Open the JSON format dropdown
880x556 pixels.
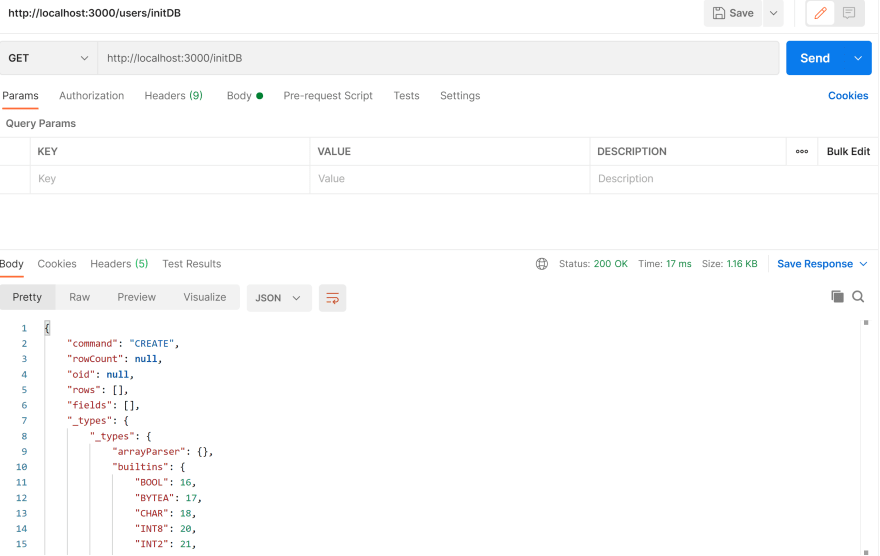(279, 298)
